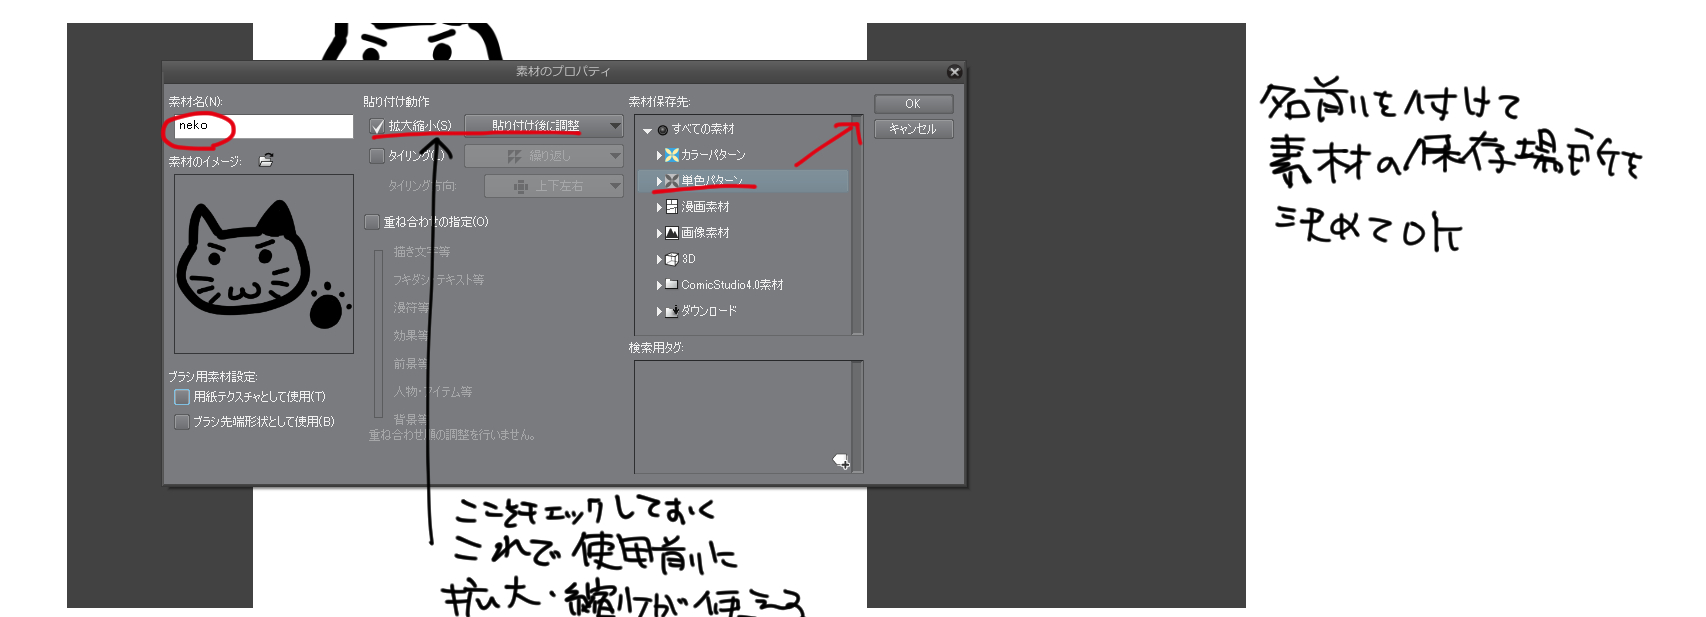Uncheck the 拡大縮小(S) checkbox
The image size is (1706, 617).
pos(377,126)
